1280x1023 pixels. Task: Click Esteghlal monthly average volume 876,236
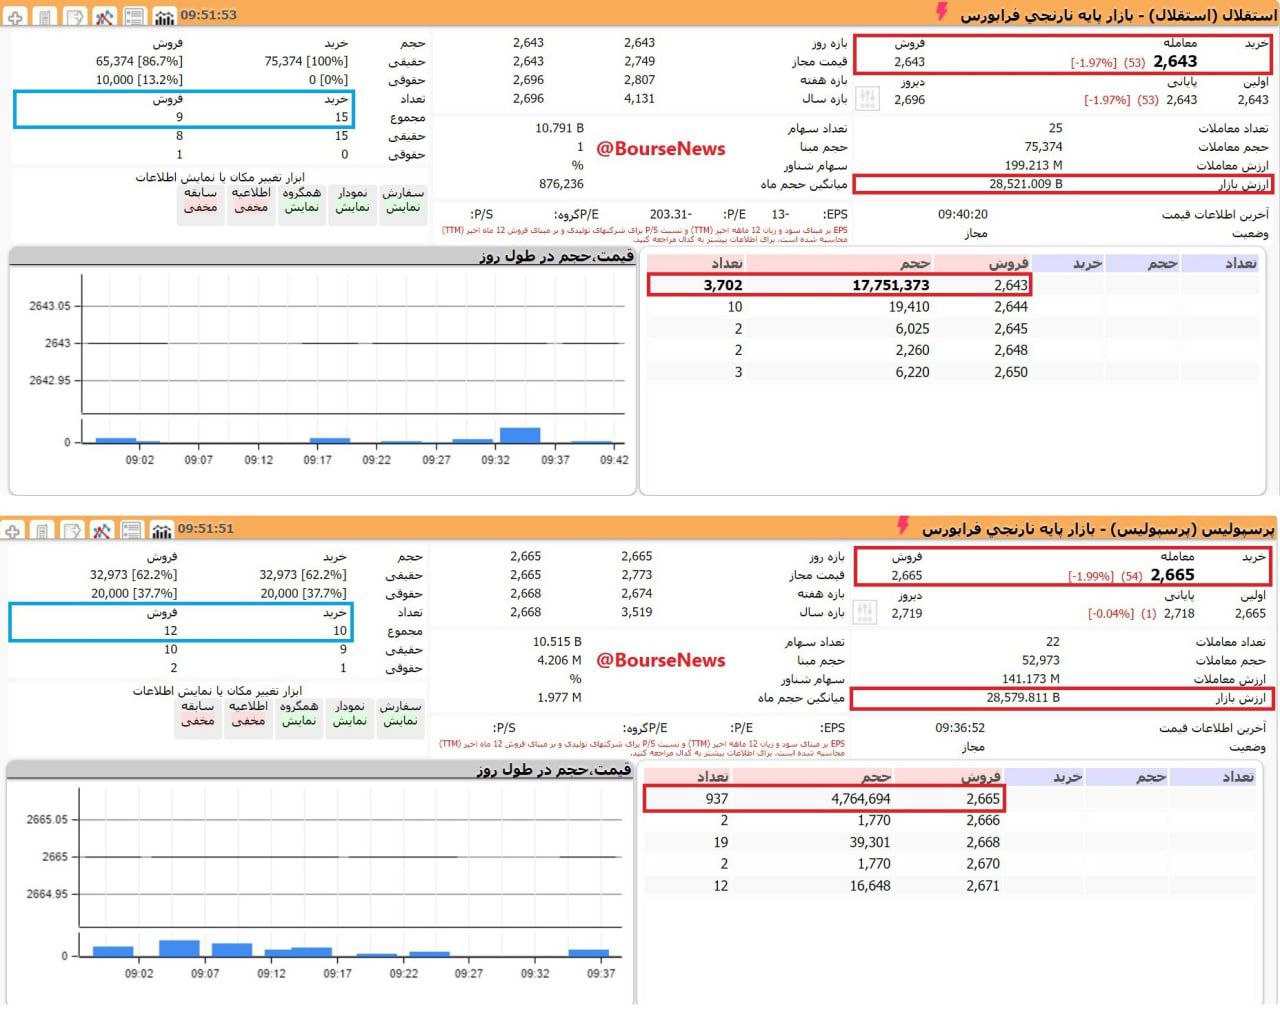pyautogui.click(x=561, y=184)
